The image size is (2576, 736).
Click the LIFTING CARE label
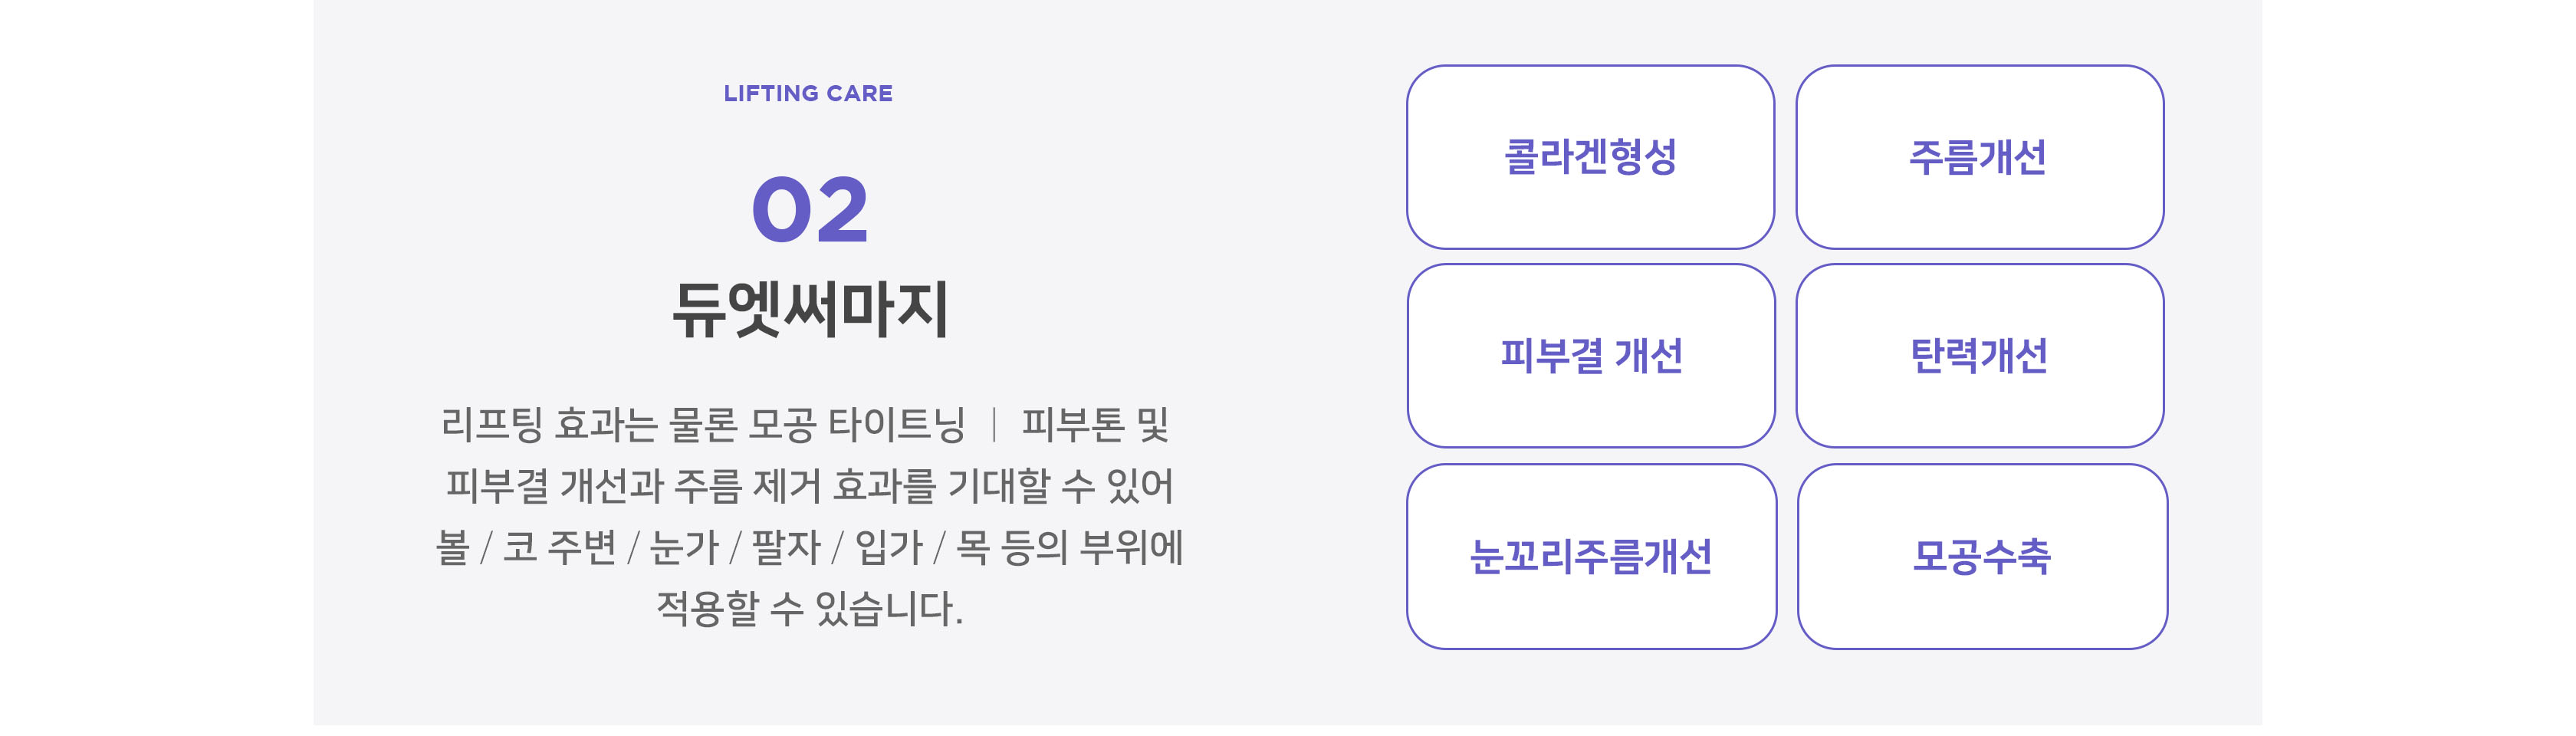tap(808, 93)
